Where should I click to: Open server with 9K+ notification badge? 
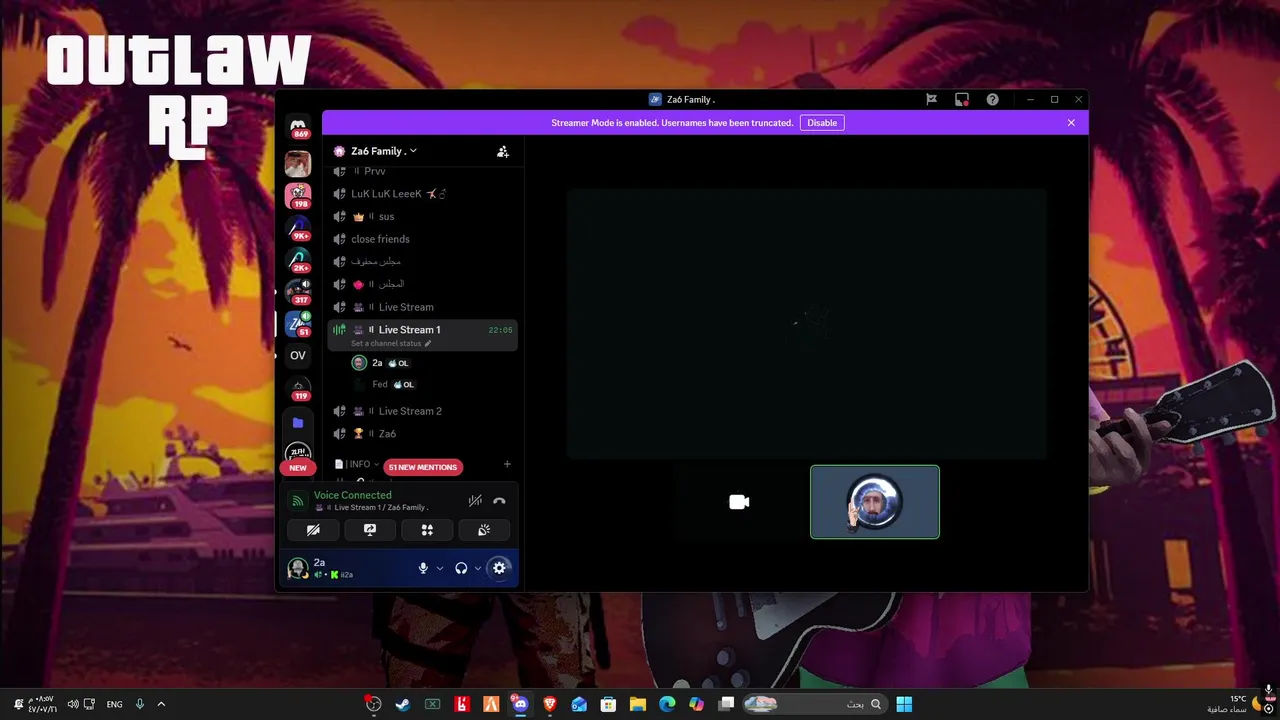[298, 229]
